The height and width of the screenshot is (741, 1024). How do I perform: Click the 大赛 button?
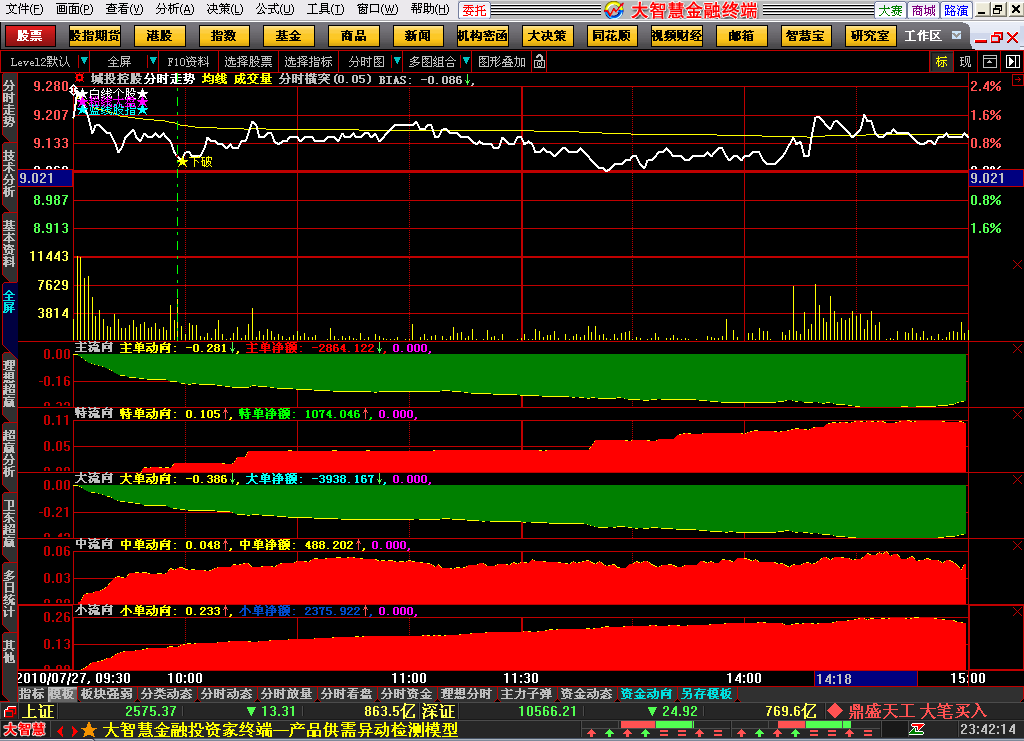tap(890, 10)
